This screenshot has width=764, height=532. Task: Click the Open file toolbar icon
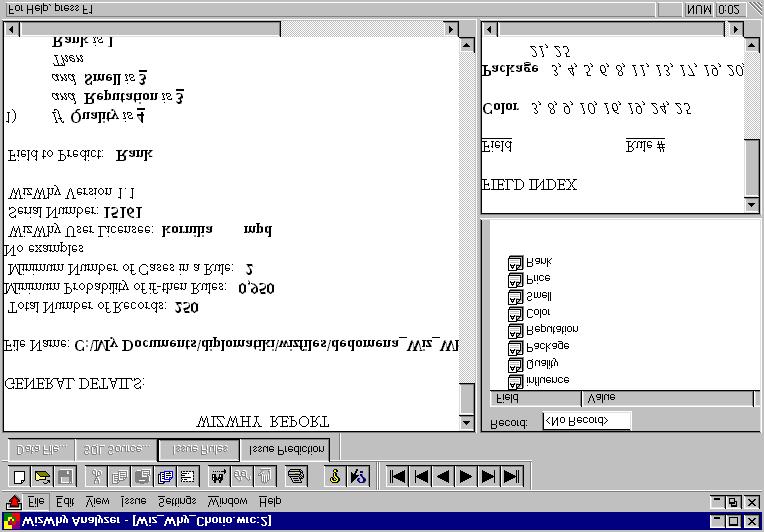pos(42,476)
